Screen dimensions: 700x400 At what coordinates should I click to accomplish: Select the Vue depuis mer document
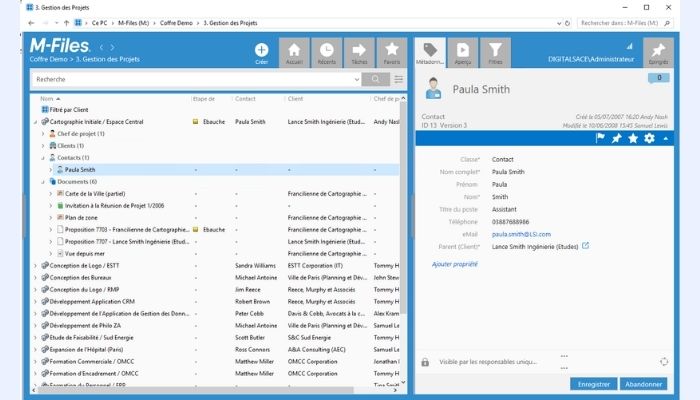(x=85, y=254)
